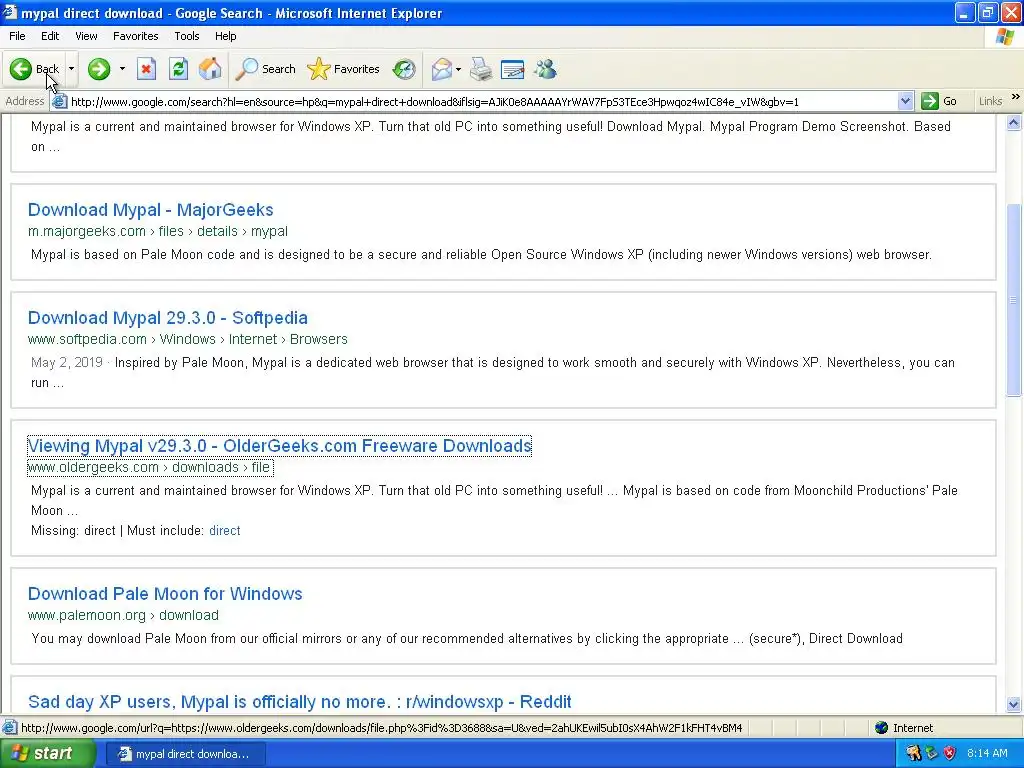Click the Internet zone status indicator
The height and width of the screenshot is (768, 1024).
(x=904, y=728)
